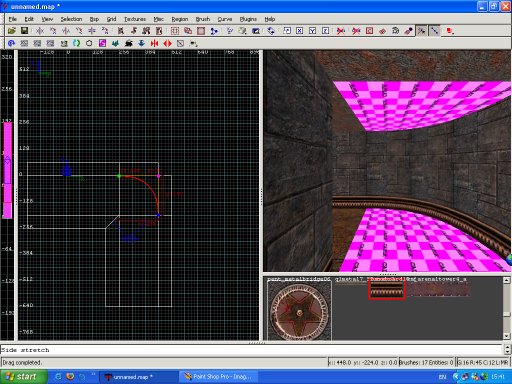Click 'Brushes: 17 Entities: 0' status text

pyautogui.click(x=426, y=362)
